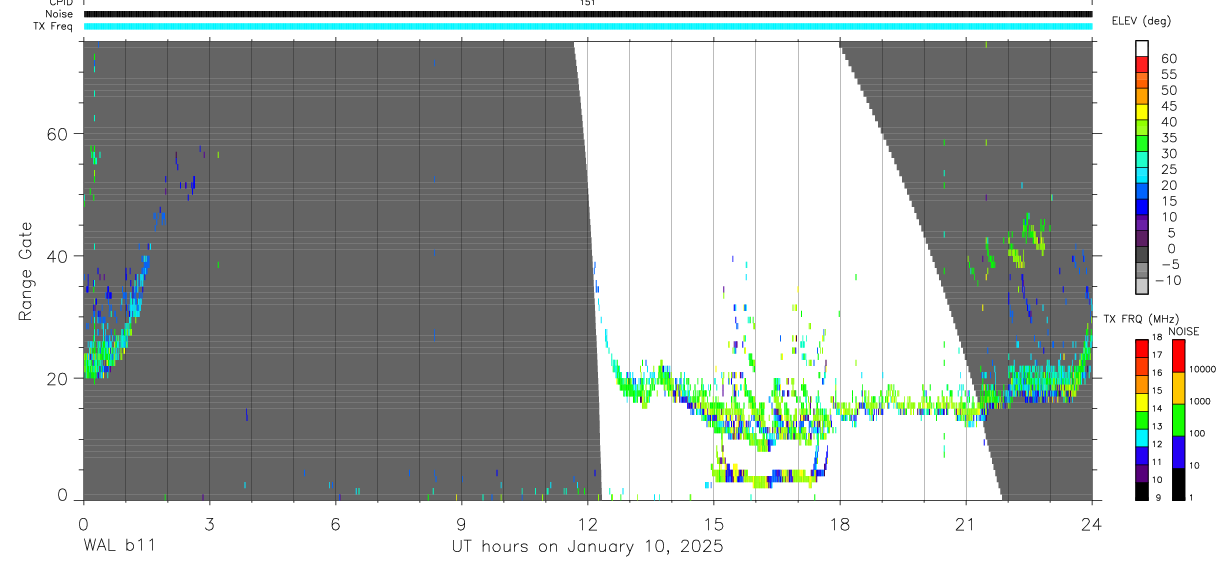The image size is (1228, 567).
Task: Click the x-axis tick label '12'
Action: (x=587, y=523)
